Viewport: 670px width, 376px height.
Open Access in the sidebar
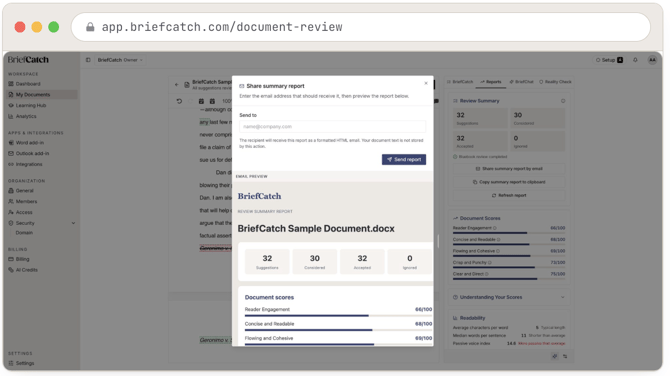(x=20, y=212)
